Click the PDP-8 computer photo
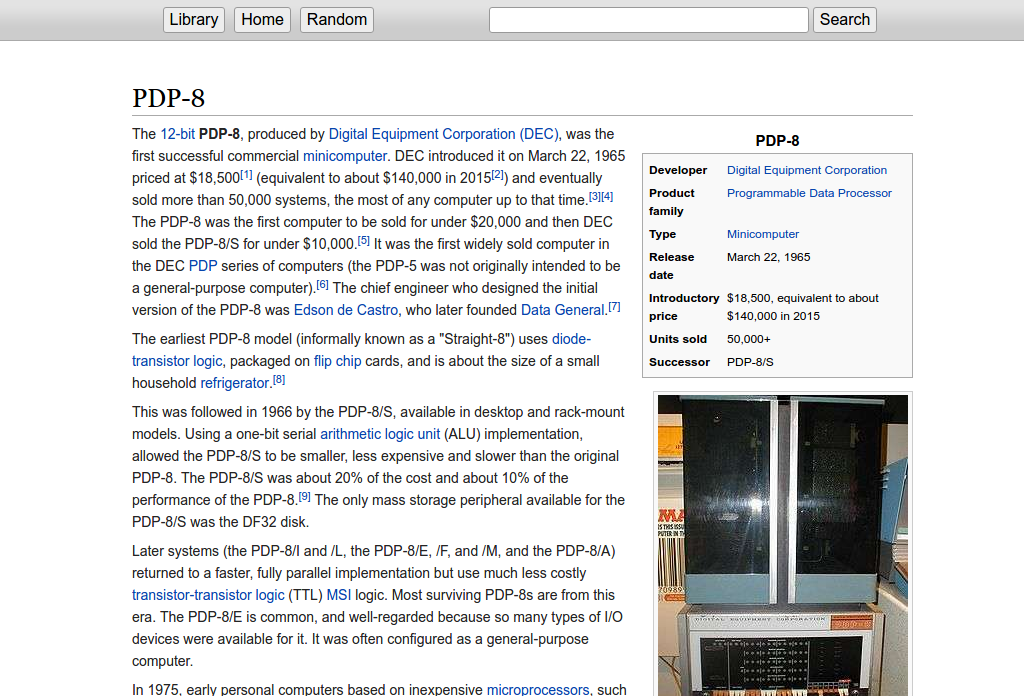Viewport: 1024px width, 696px height. pos(782,545)
